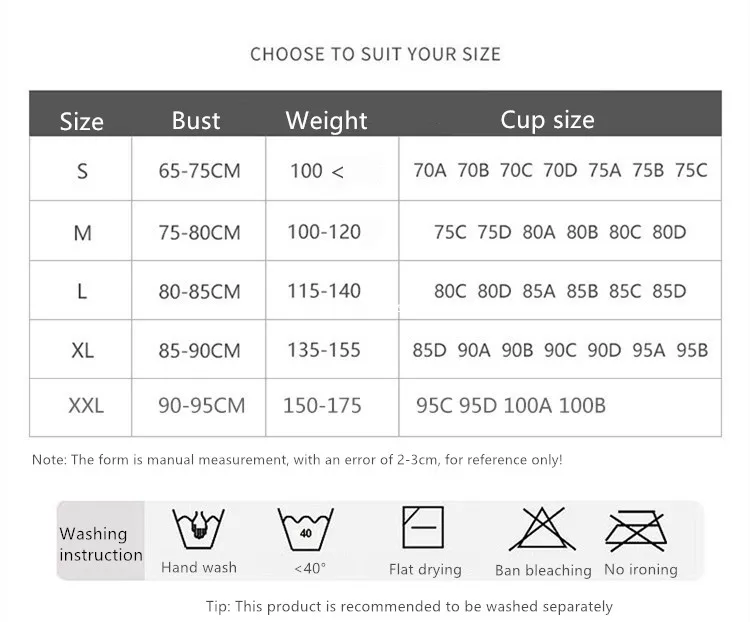Select the Weight column header
This screenshot has height=622, width=750.
pos(326,121)
